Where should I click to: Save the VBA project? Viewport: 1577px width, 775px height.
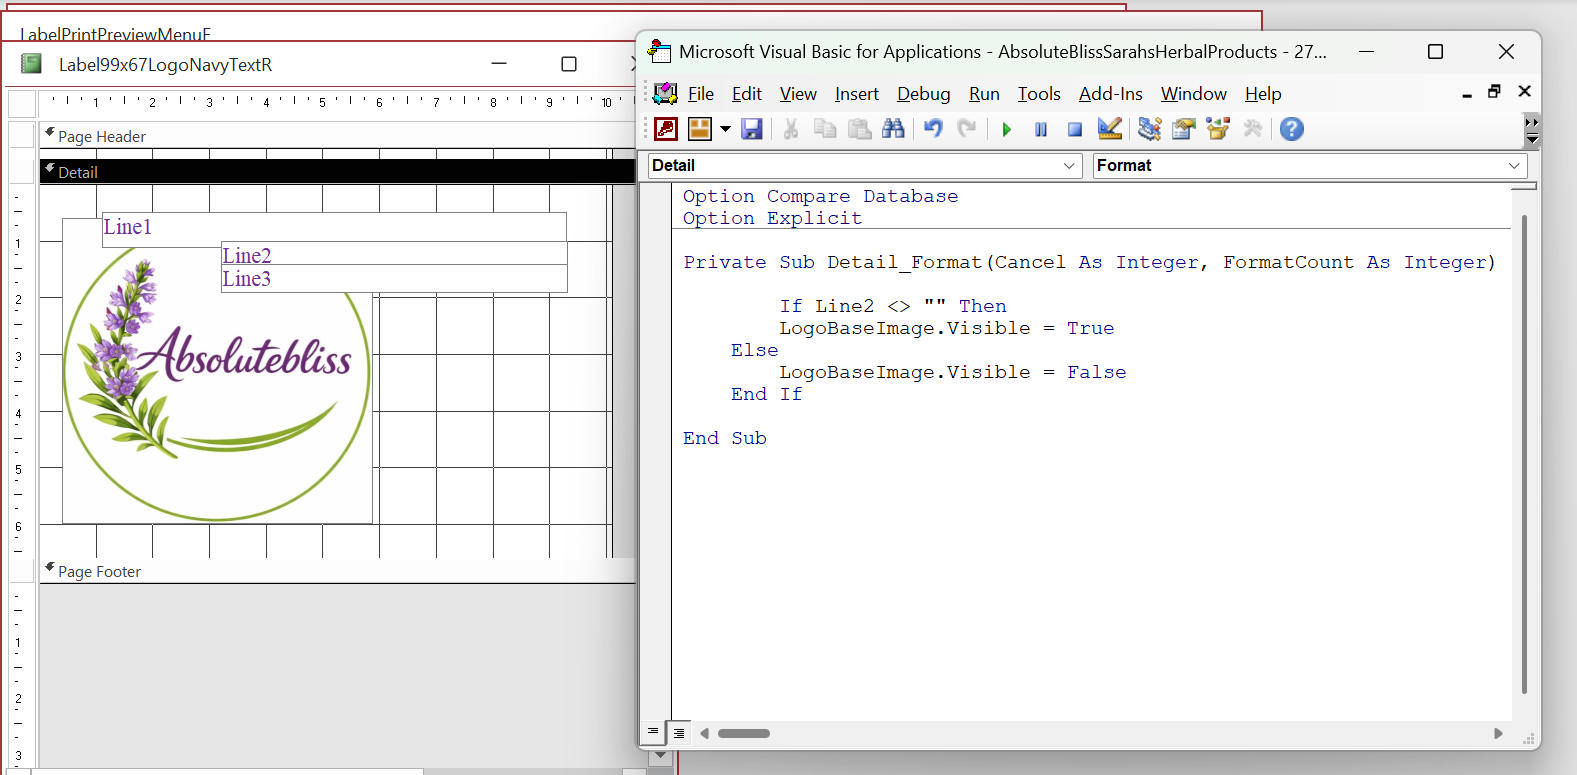(x=752, y=129)
